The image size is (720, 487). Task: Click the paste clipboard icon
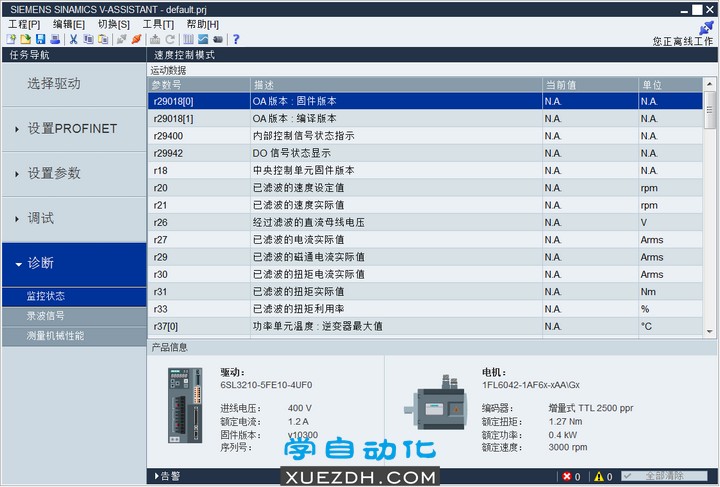tap(103, 39)
